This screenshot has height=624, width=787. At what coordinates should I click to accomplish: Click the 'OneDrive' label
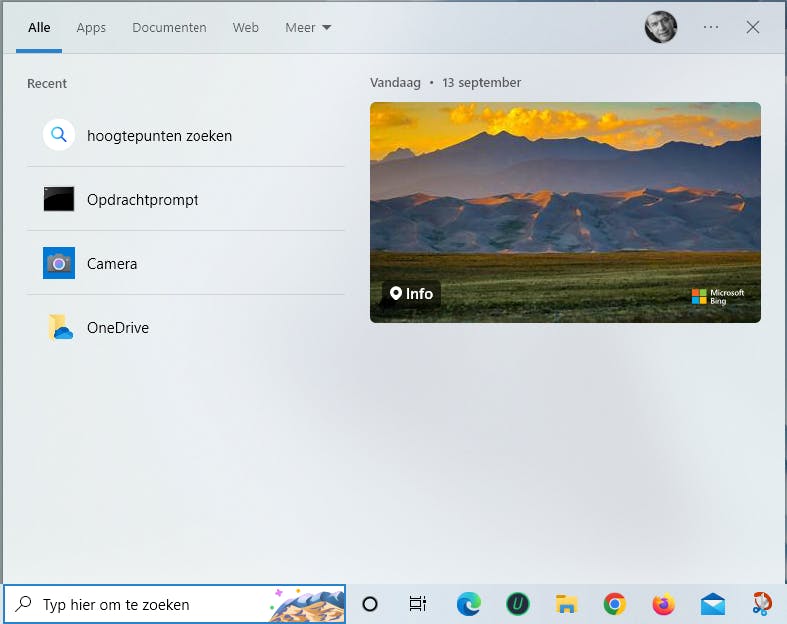[118, 327]
